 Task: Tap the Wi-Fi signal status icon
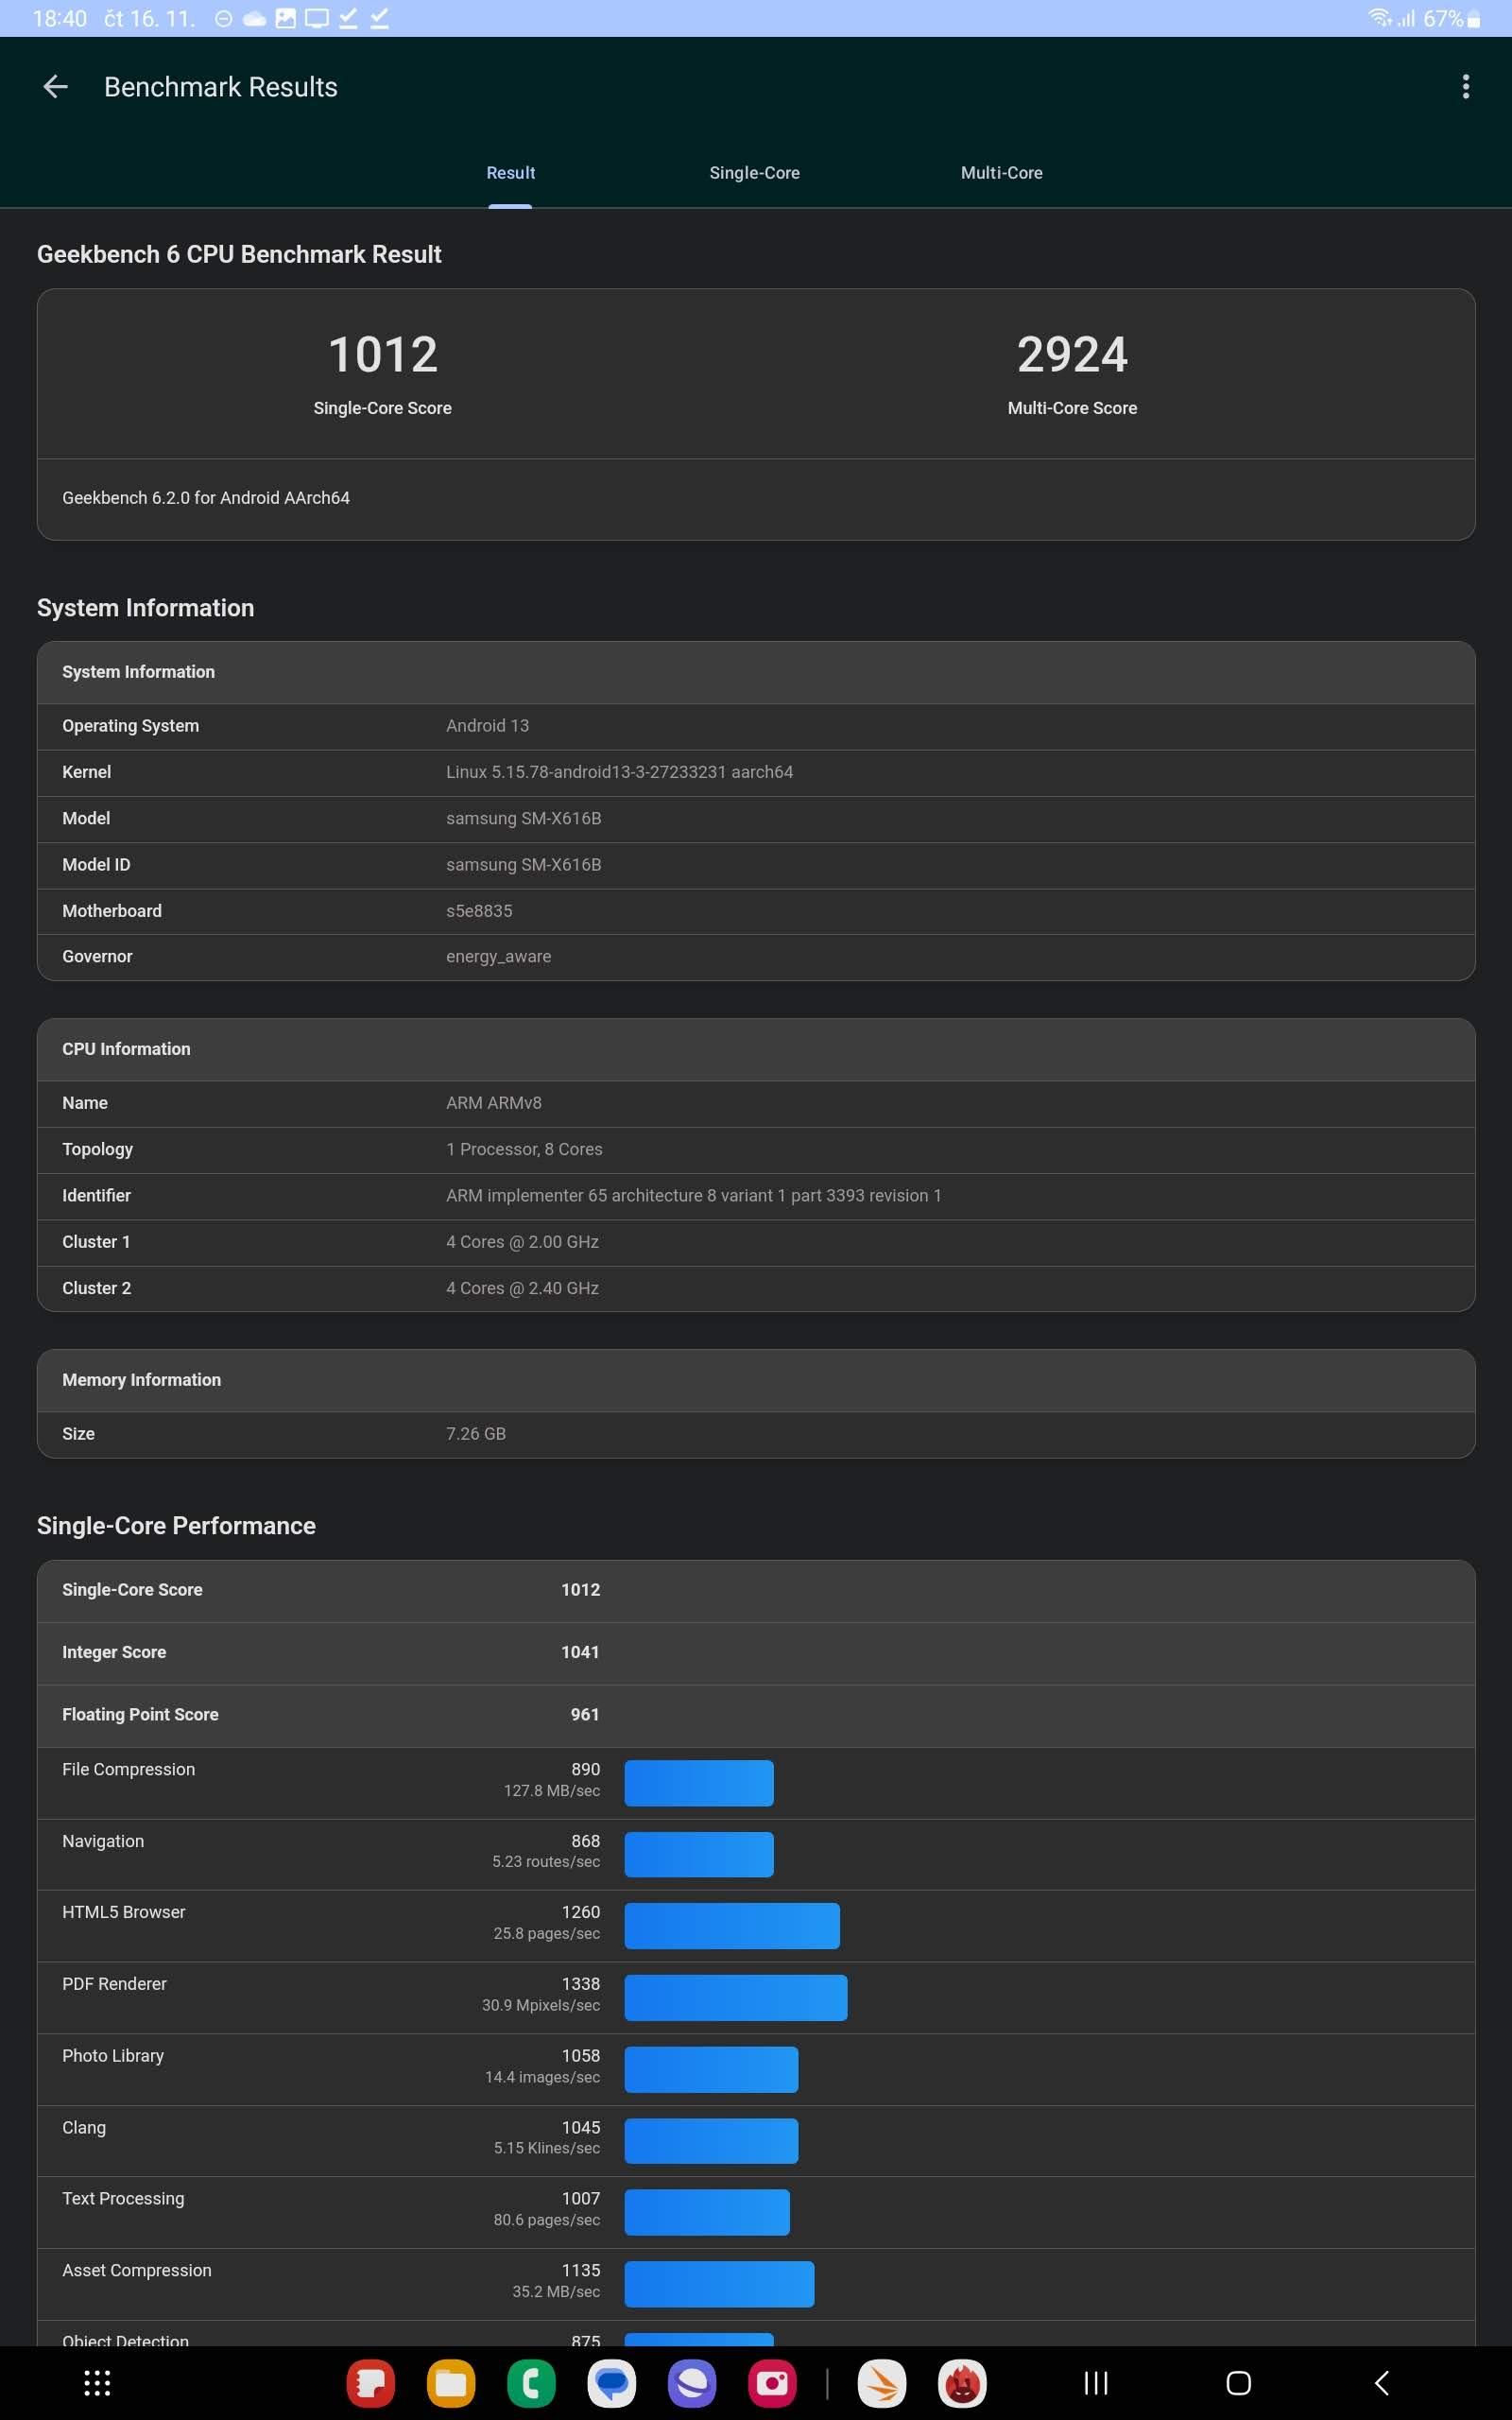pos(1380,18)
